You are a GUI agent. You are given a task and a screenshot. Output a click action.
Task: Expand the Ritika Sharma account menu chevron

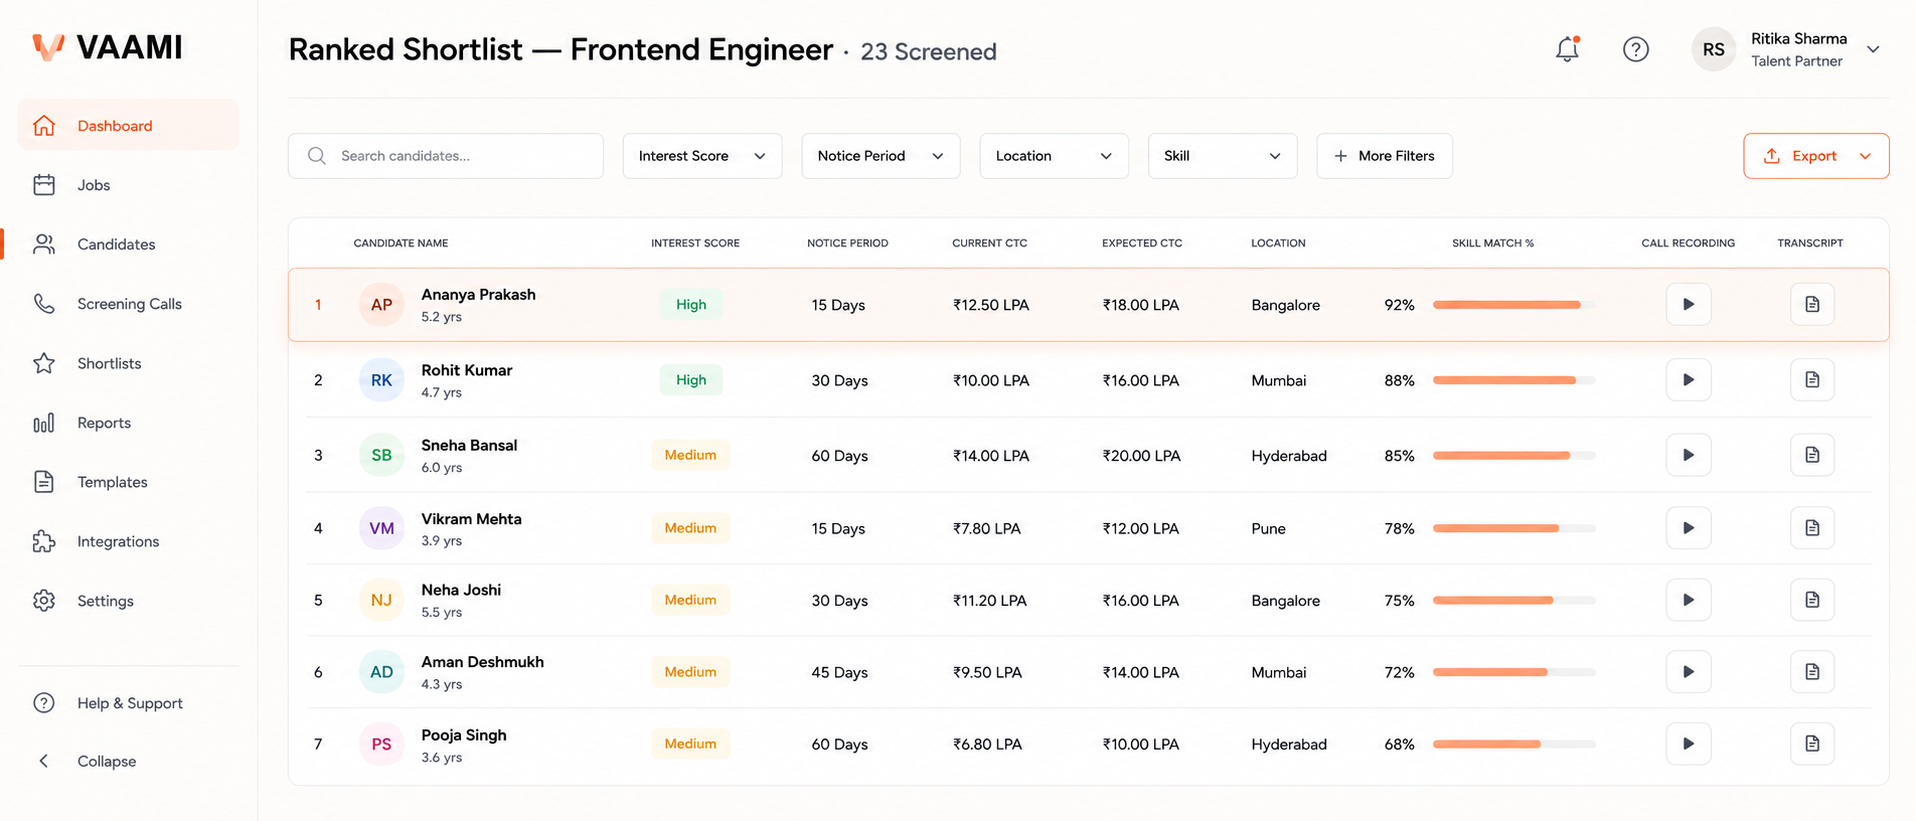[x=1873, y=49]
